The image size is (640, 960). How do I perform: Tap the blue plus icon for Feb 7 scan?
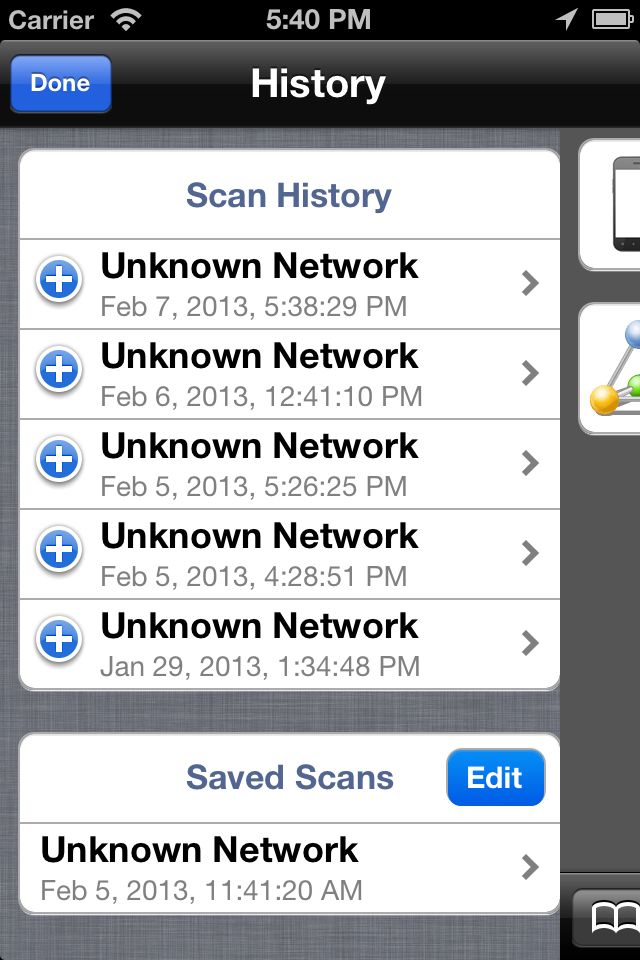click(x=59, y=280)
